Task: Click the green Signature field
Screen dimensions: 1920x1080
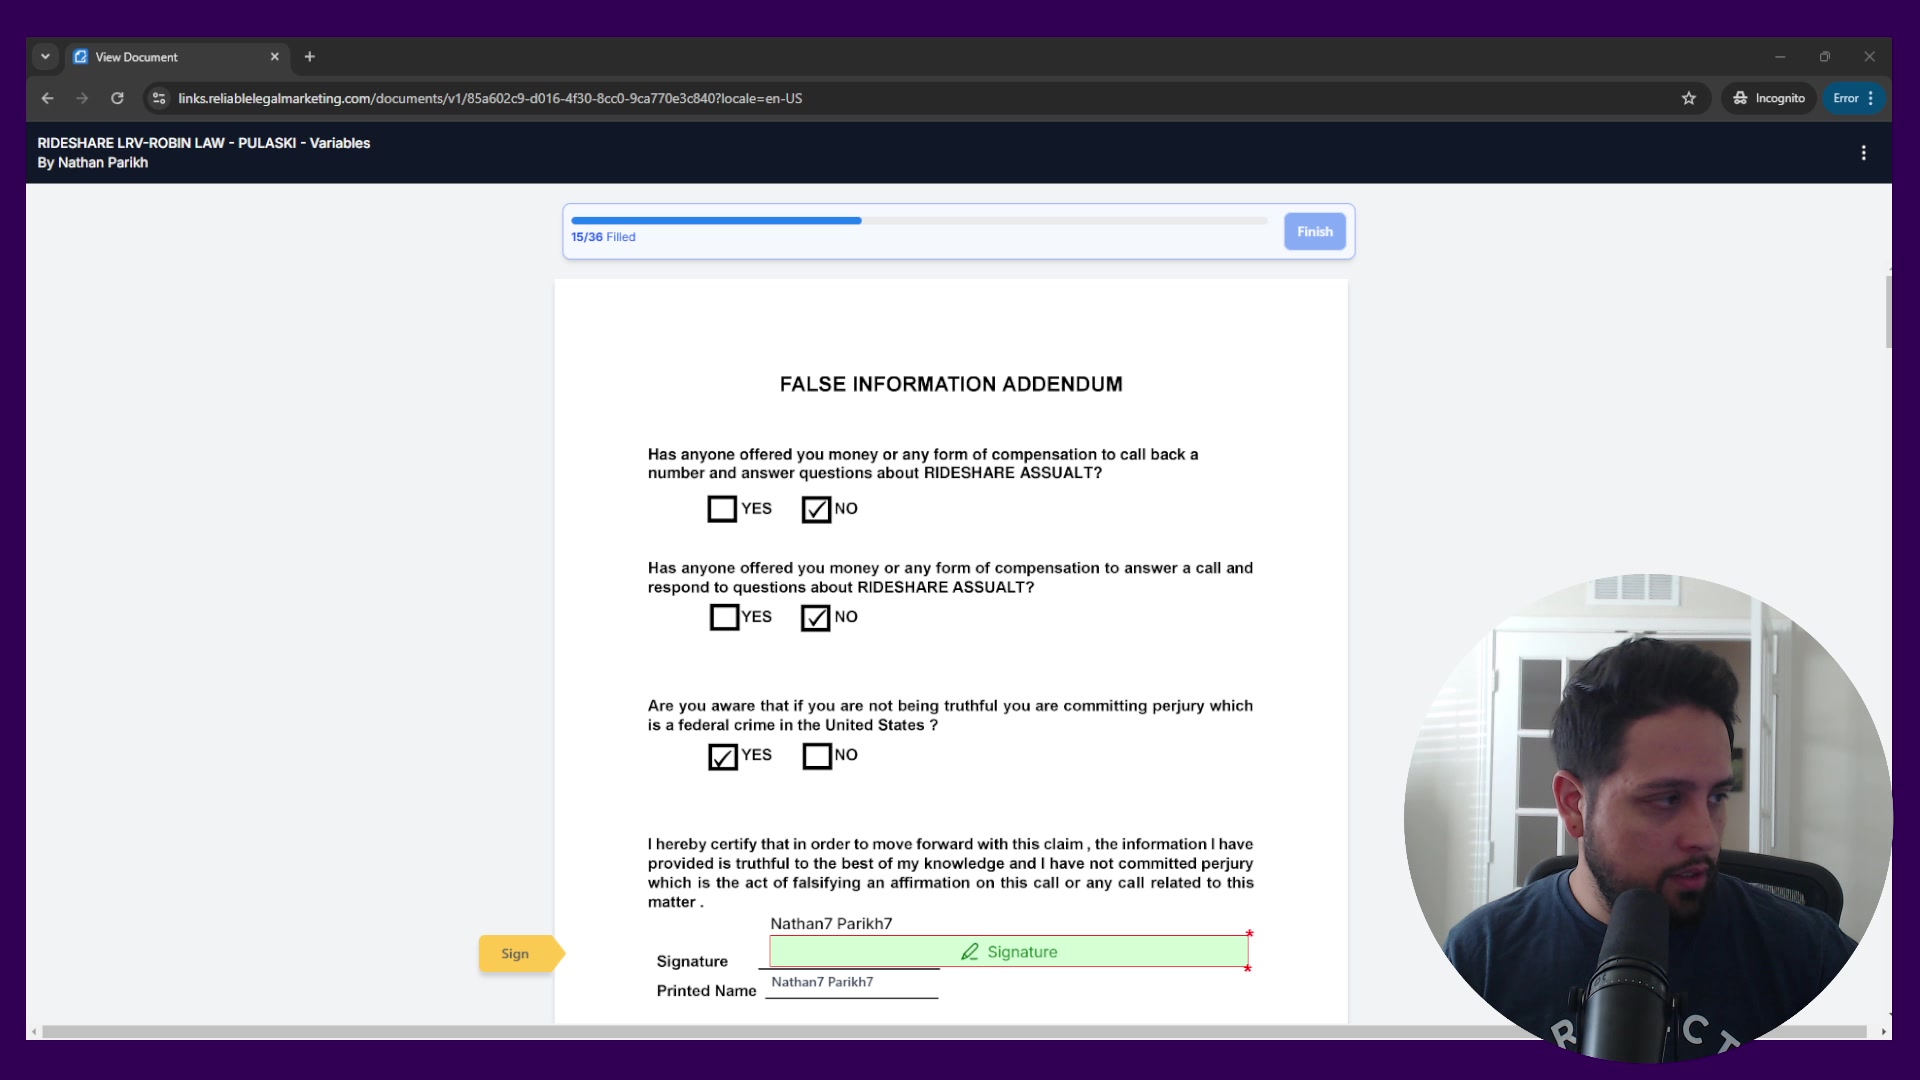Action: coord(1008,952)
